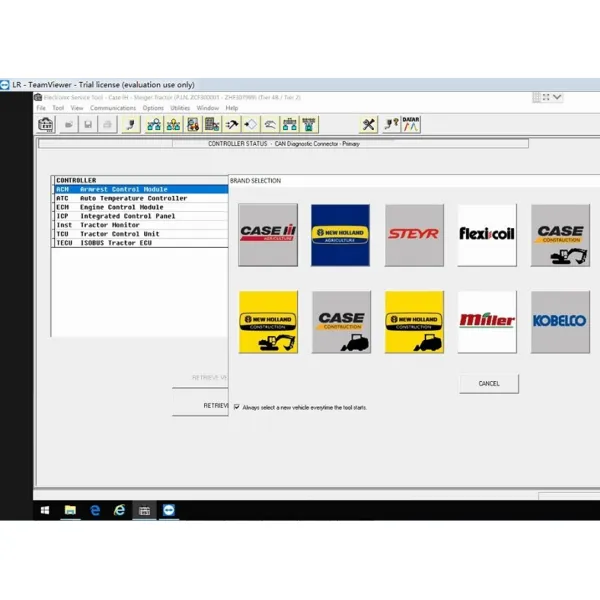Click the CONTROLLER column header

pos(141,180)
